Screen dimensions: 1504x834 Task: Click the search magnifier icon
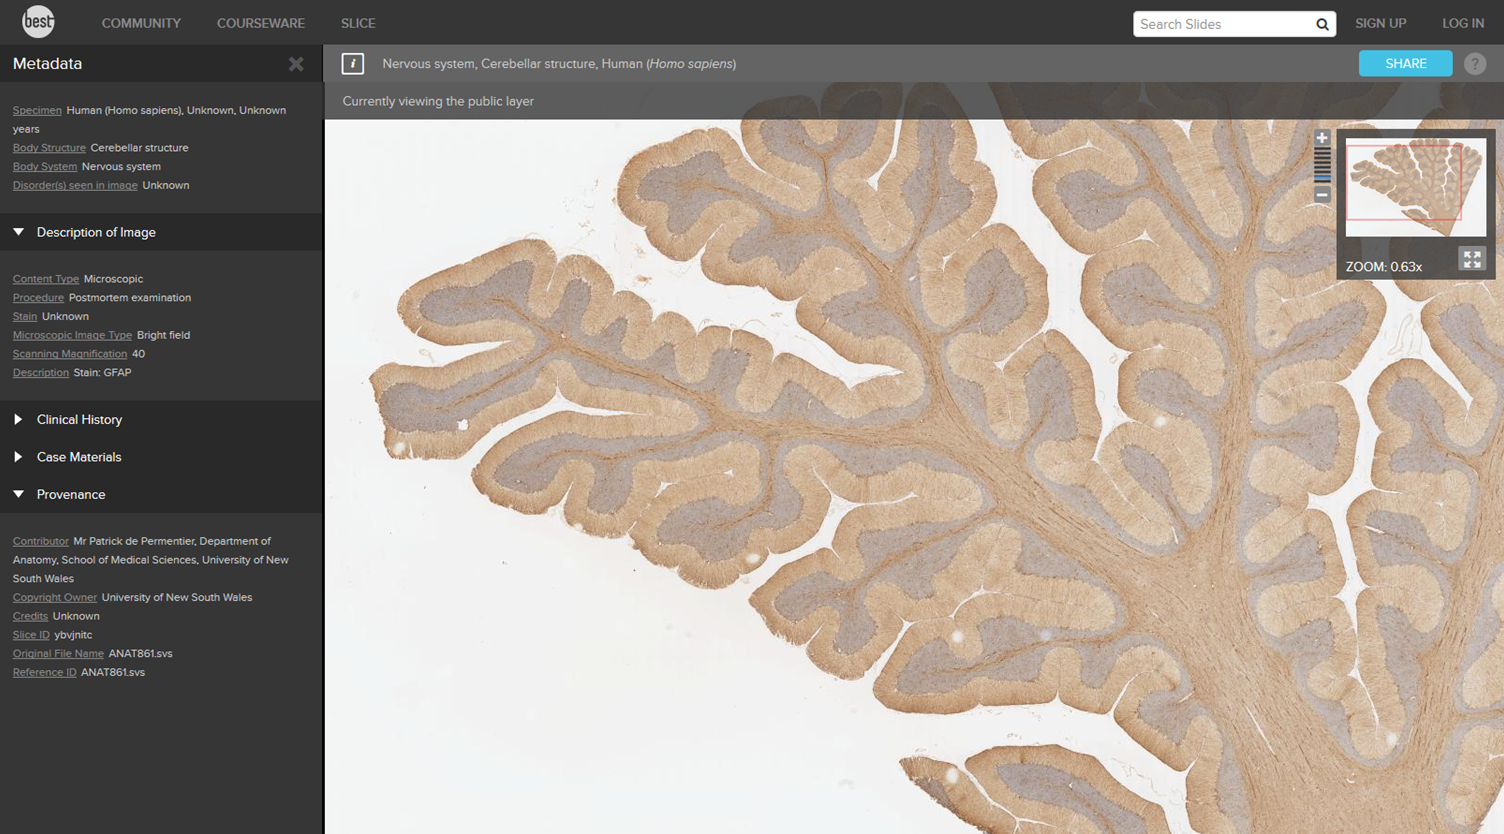pyautogui.click(x=1322, y=24)
